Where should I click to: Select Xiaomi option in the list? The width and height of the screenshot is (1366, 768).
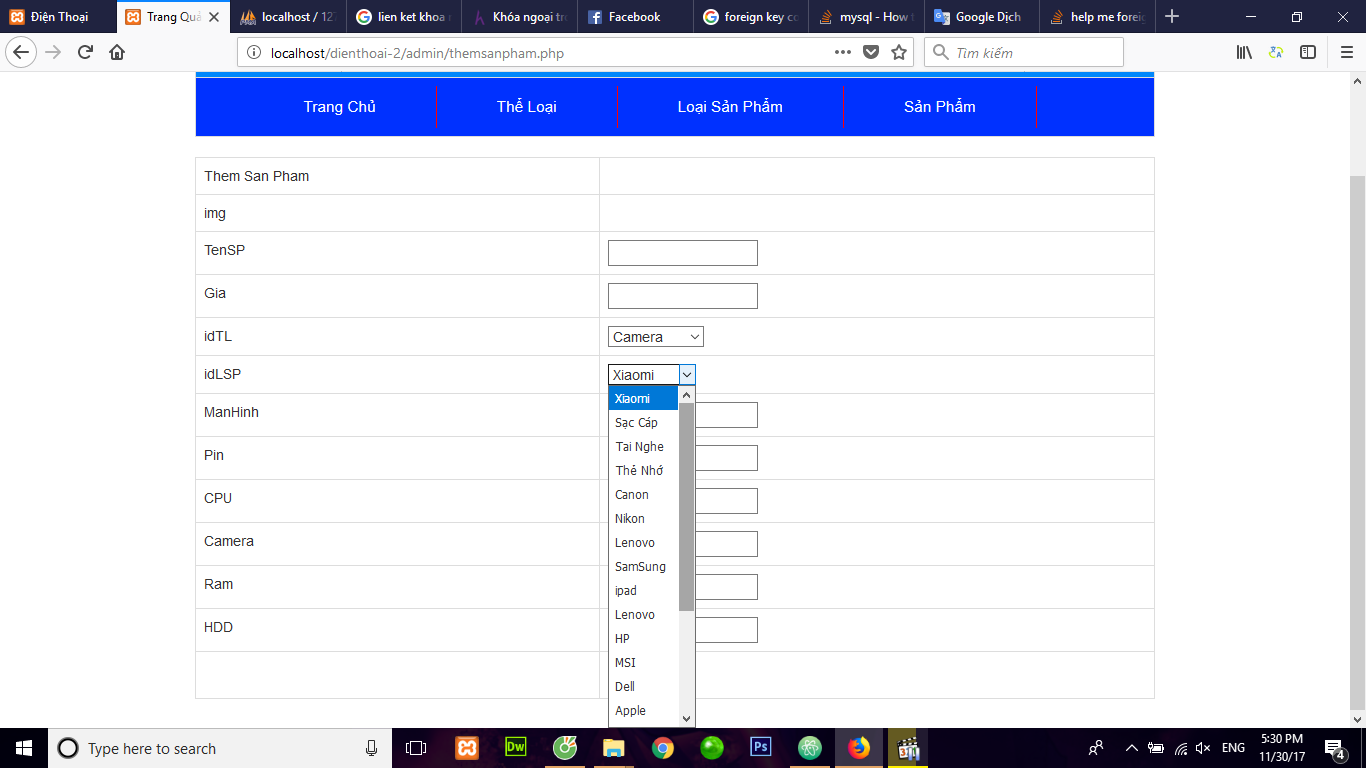pyautogui.click(x=644, y=399)
